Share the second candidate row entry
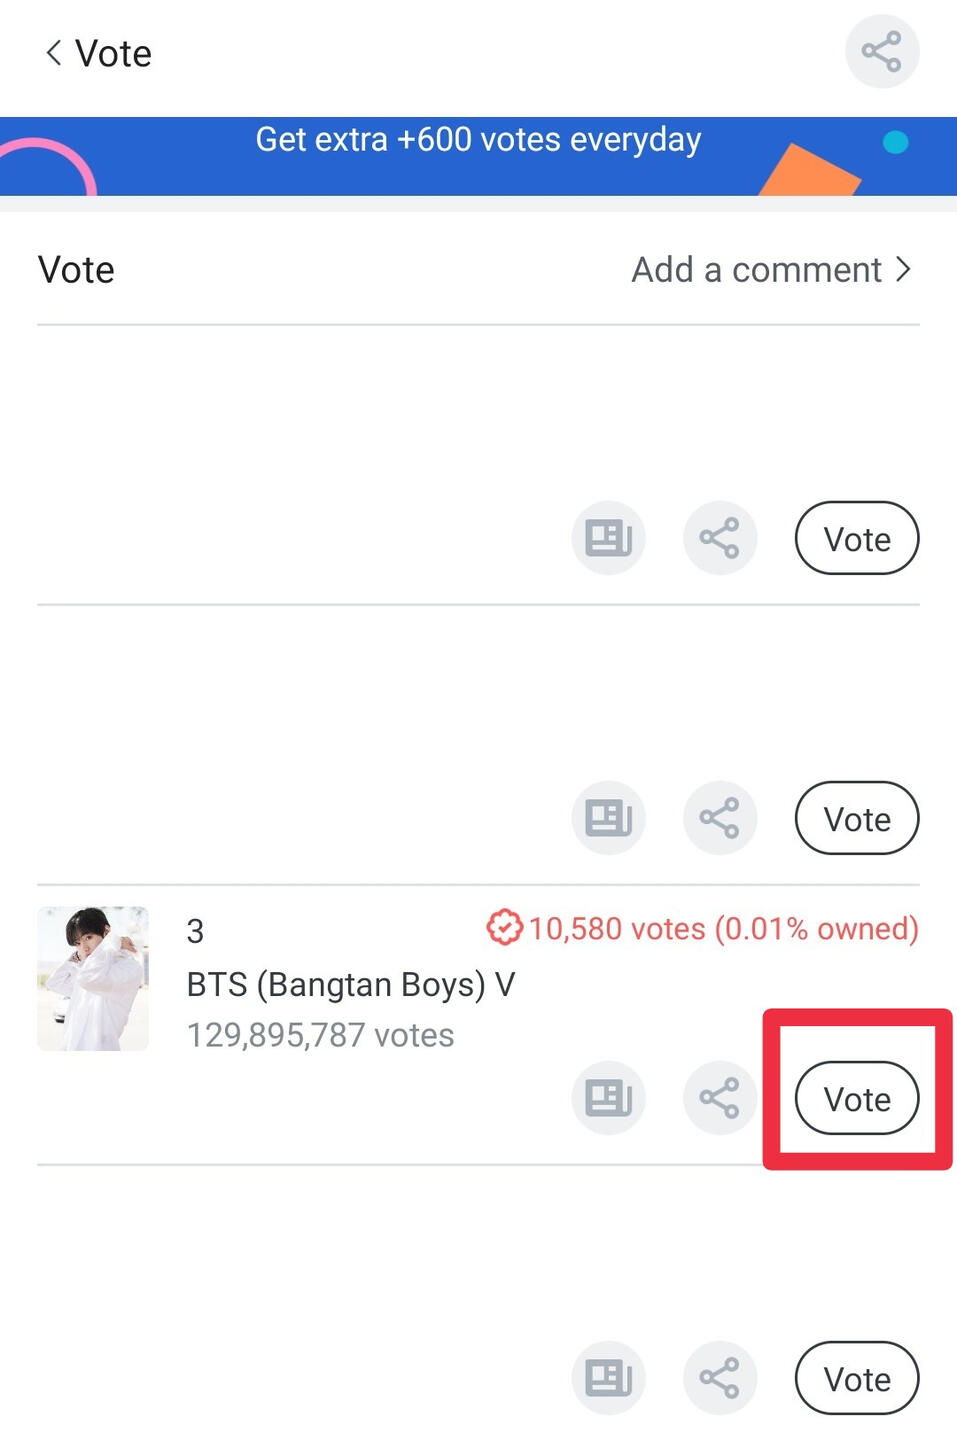This screenshot has width=957, height=1440. click(719, 818)
